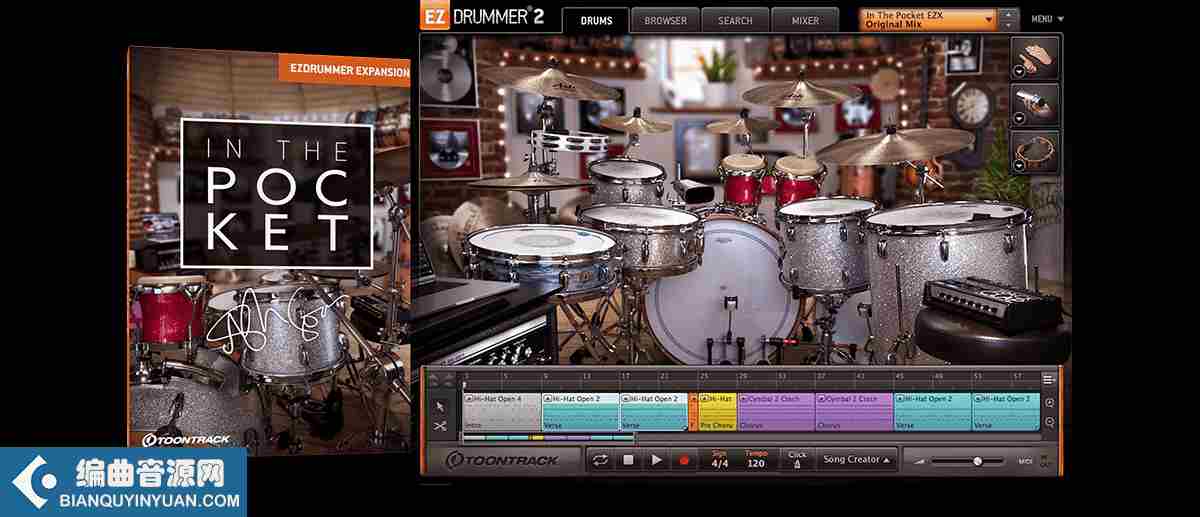Toggle the Click metronome
This screenshot has width=1200, height=517.
[x=796, y=460]
